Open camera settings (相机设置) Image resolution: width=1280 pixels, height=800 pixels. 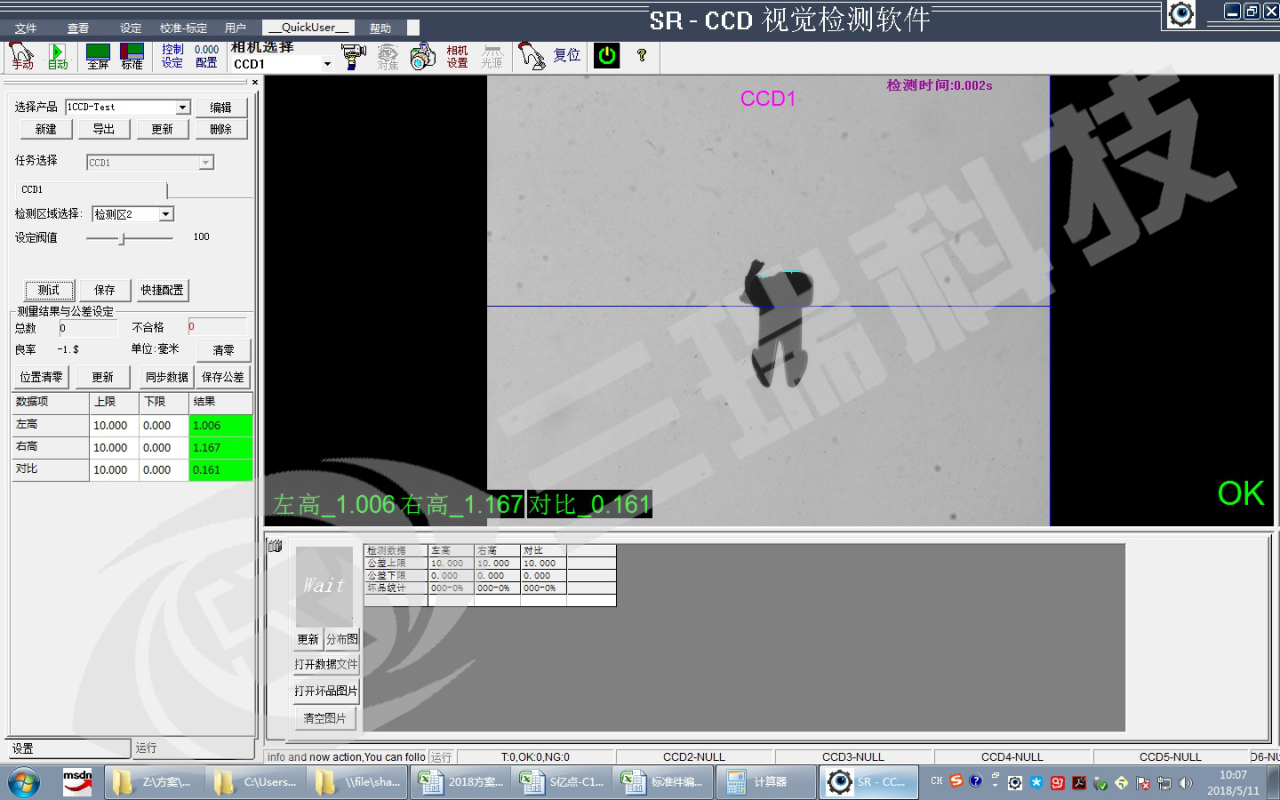point(457,56)
